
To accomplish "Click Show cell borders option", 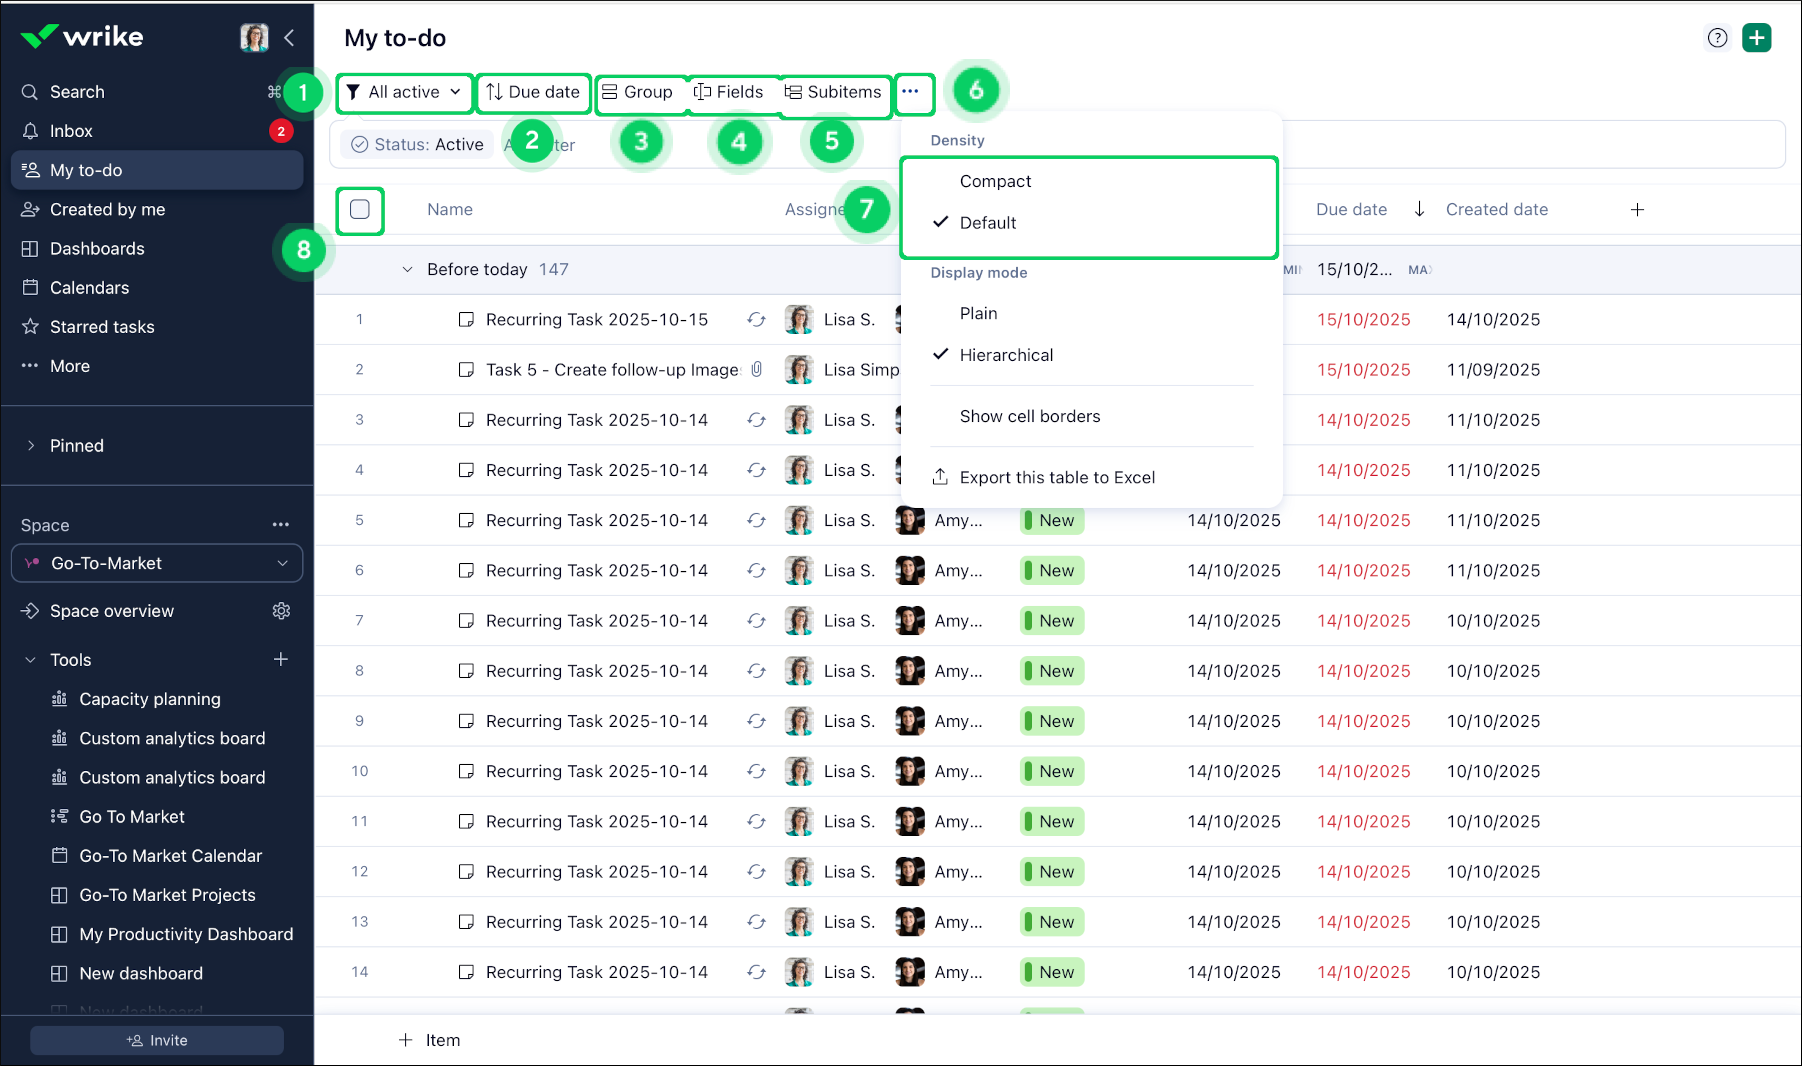I will click(1029, 416).
